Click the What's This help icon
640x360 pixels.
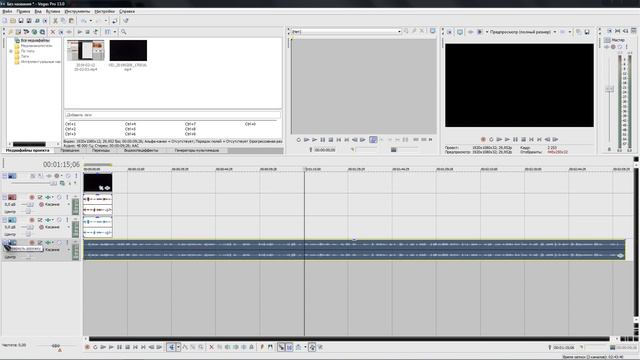pos(126,21)
